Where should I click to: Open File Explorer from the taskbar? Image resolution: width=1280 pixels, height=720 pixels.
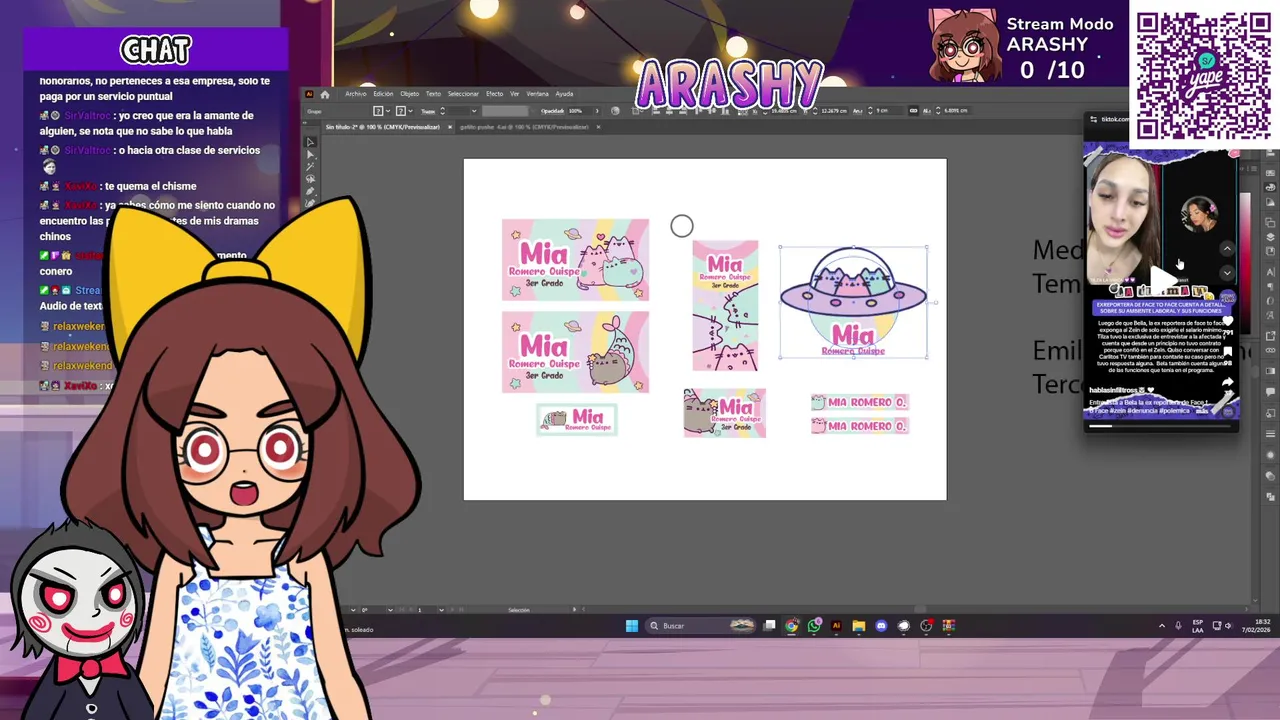click(859, 626)
